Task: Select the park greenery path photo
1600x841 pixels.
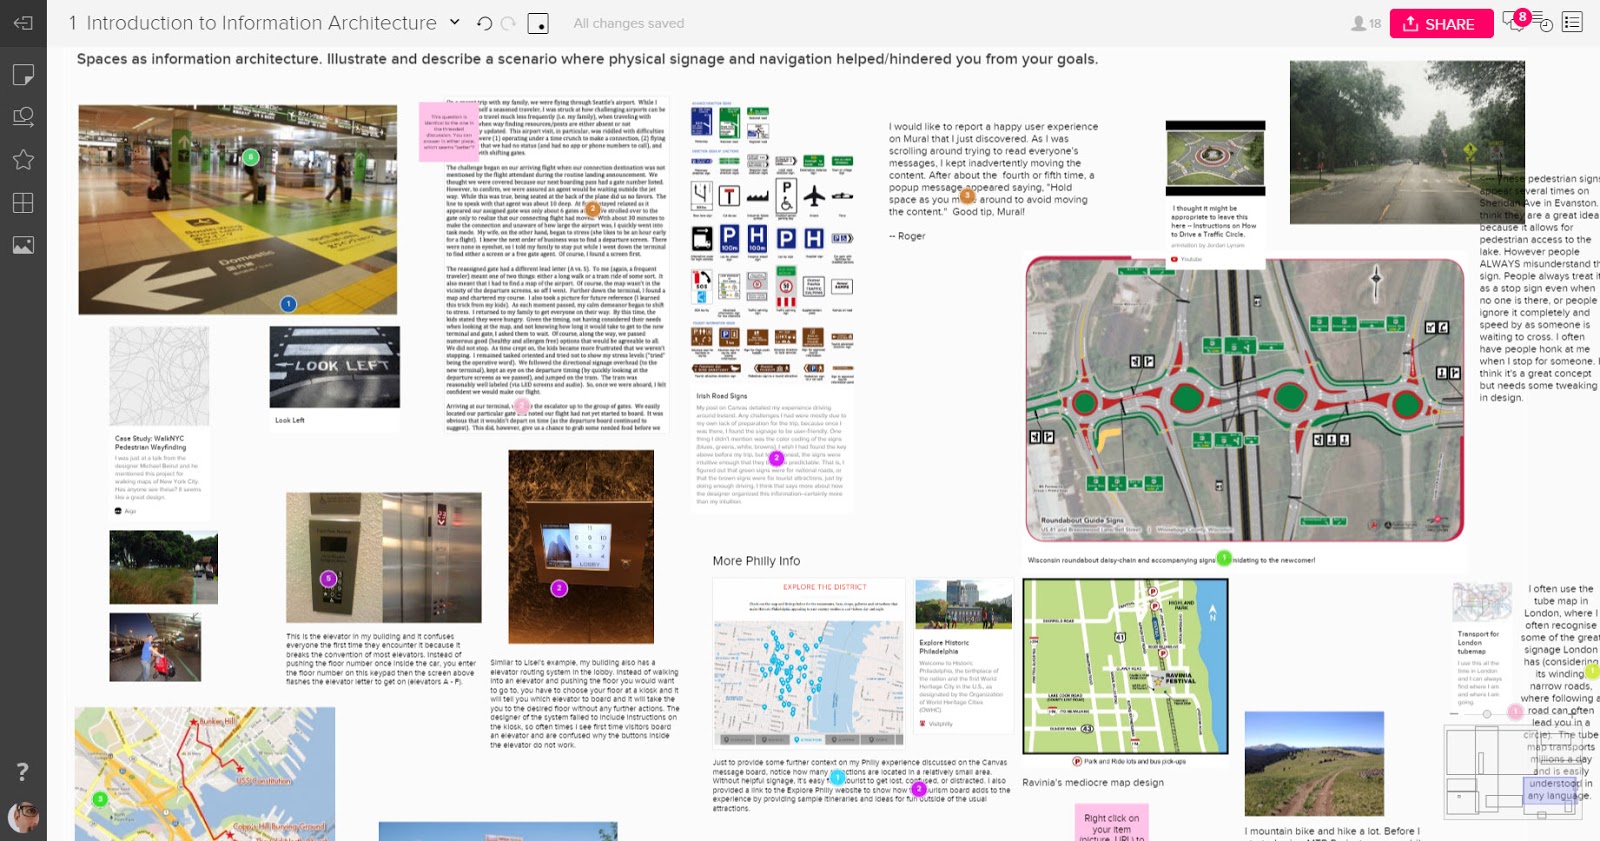Action: pos(163,567)
